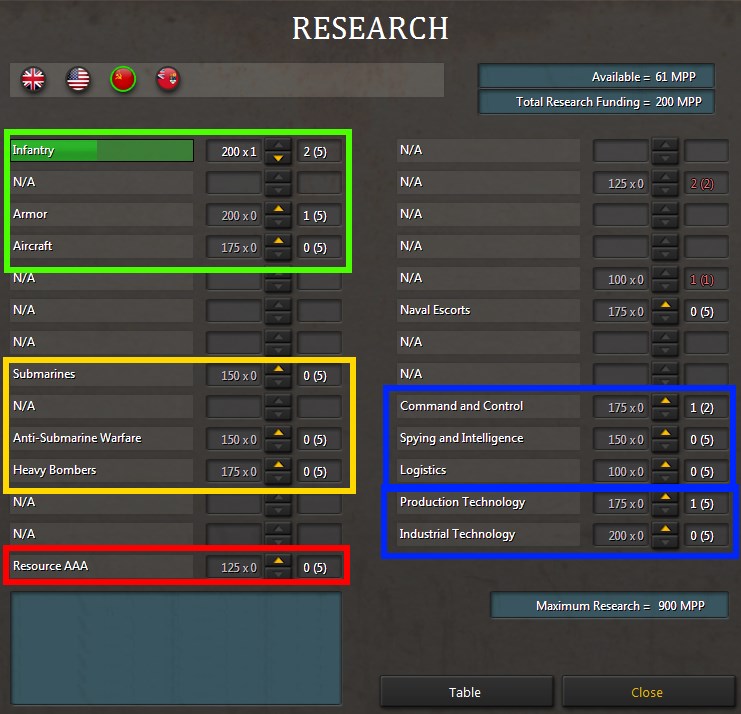Select the United Kingdom flag icon
The height and width of the screenshot is (714, 741).
(33, 79)
